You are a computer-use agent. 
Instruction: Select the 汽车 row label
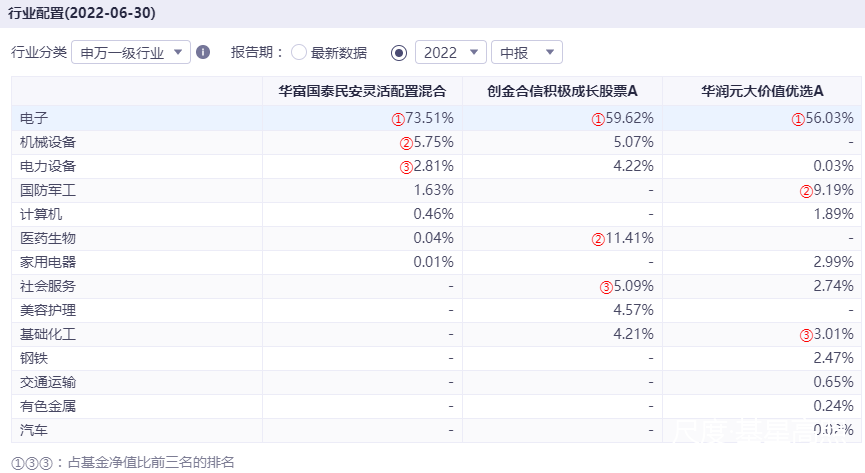click(34, 431)
